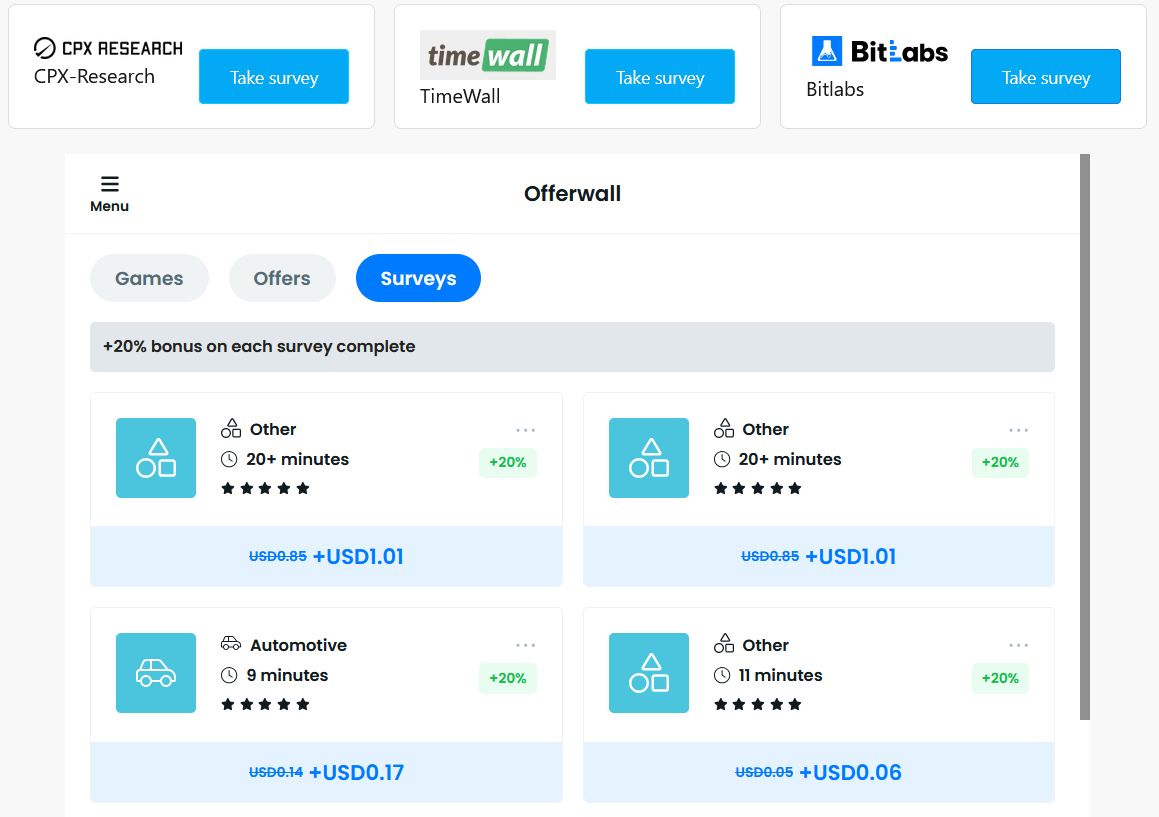Open more options on Automotive survey
The width and height of the screenshot is (1159, 817).
(526, 645)
